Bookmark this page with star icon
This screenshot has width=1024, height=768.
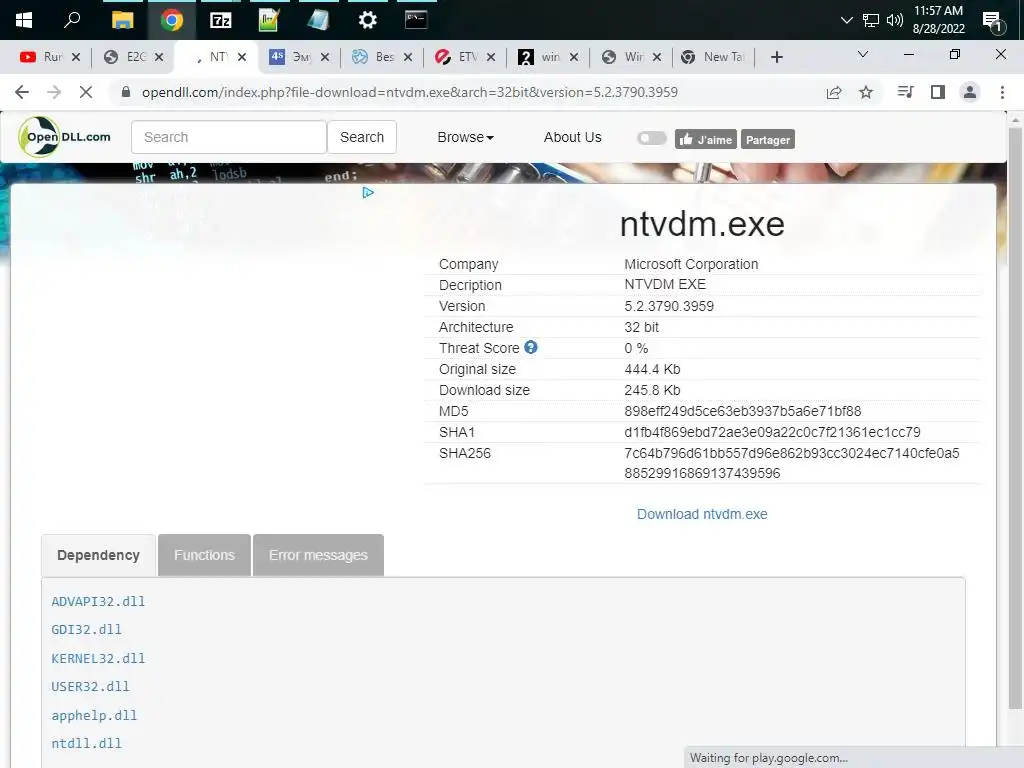click(866, 92)
